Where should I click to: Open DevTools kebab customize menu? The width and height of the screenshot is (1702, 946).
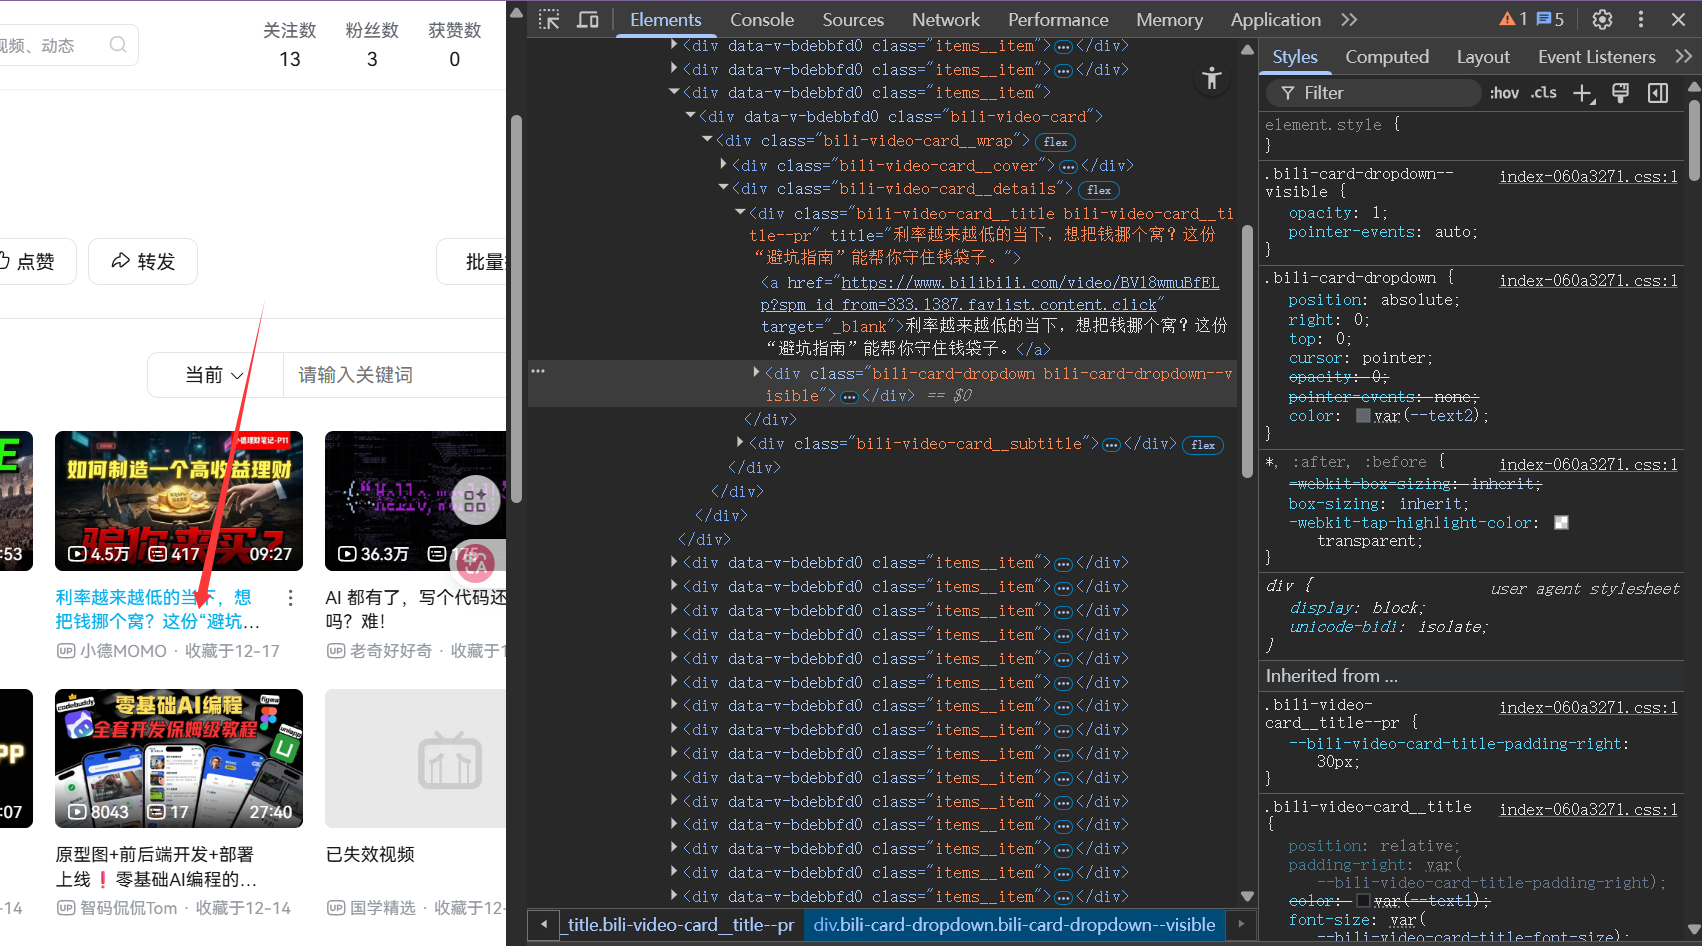(x=1640, y=20)
